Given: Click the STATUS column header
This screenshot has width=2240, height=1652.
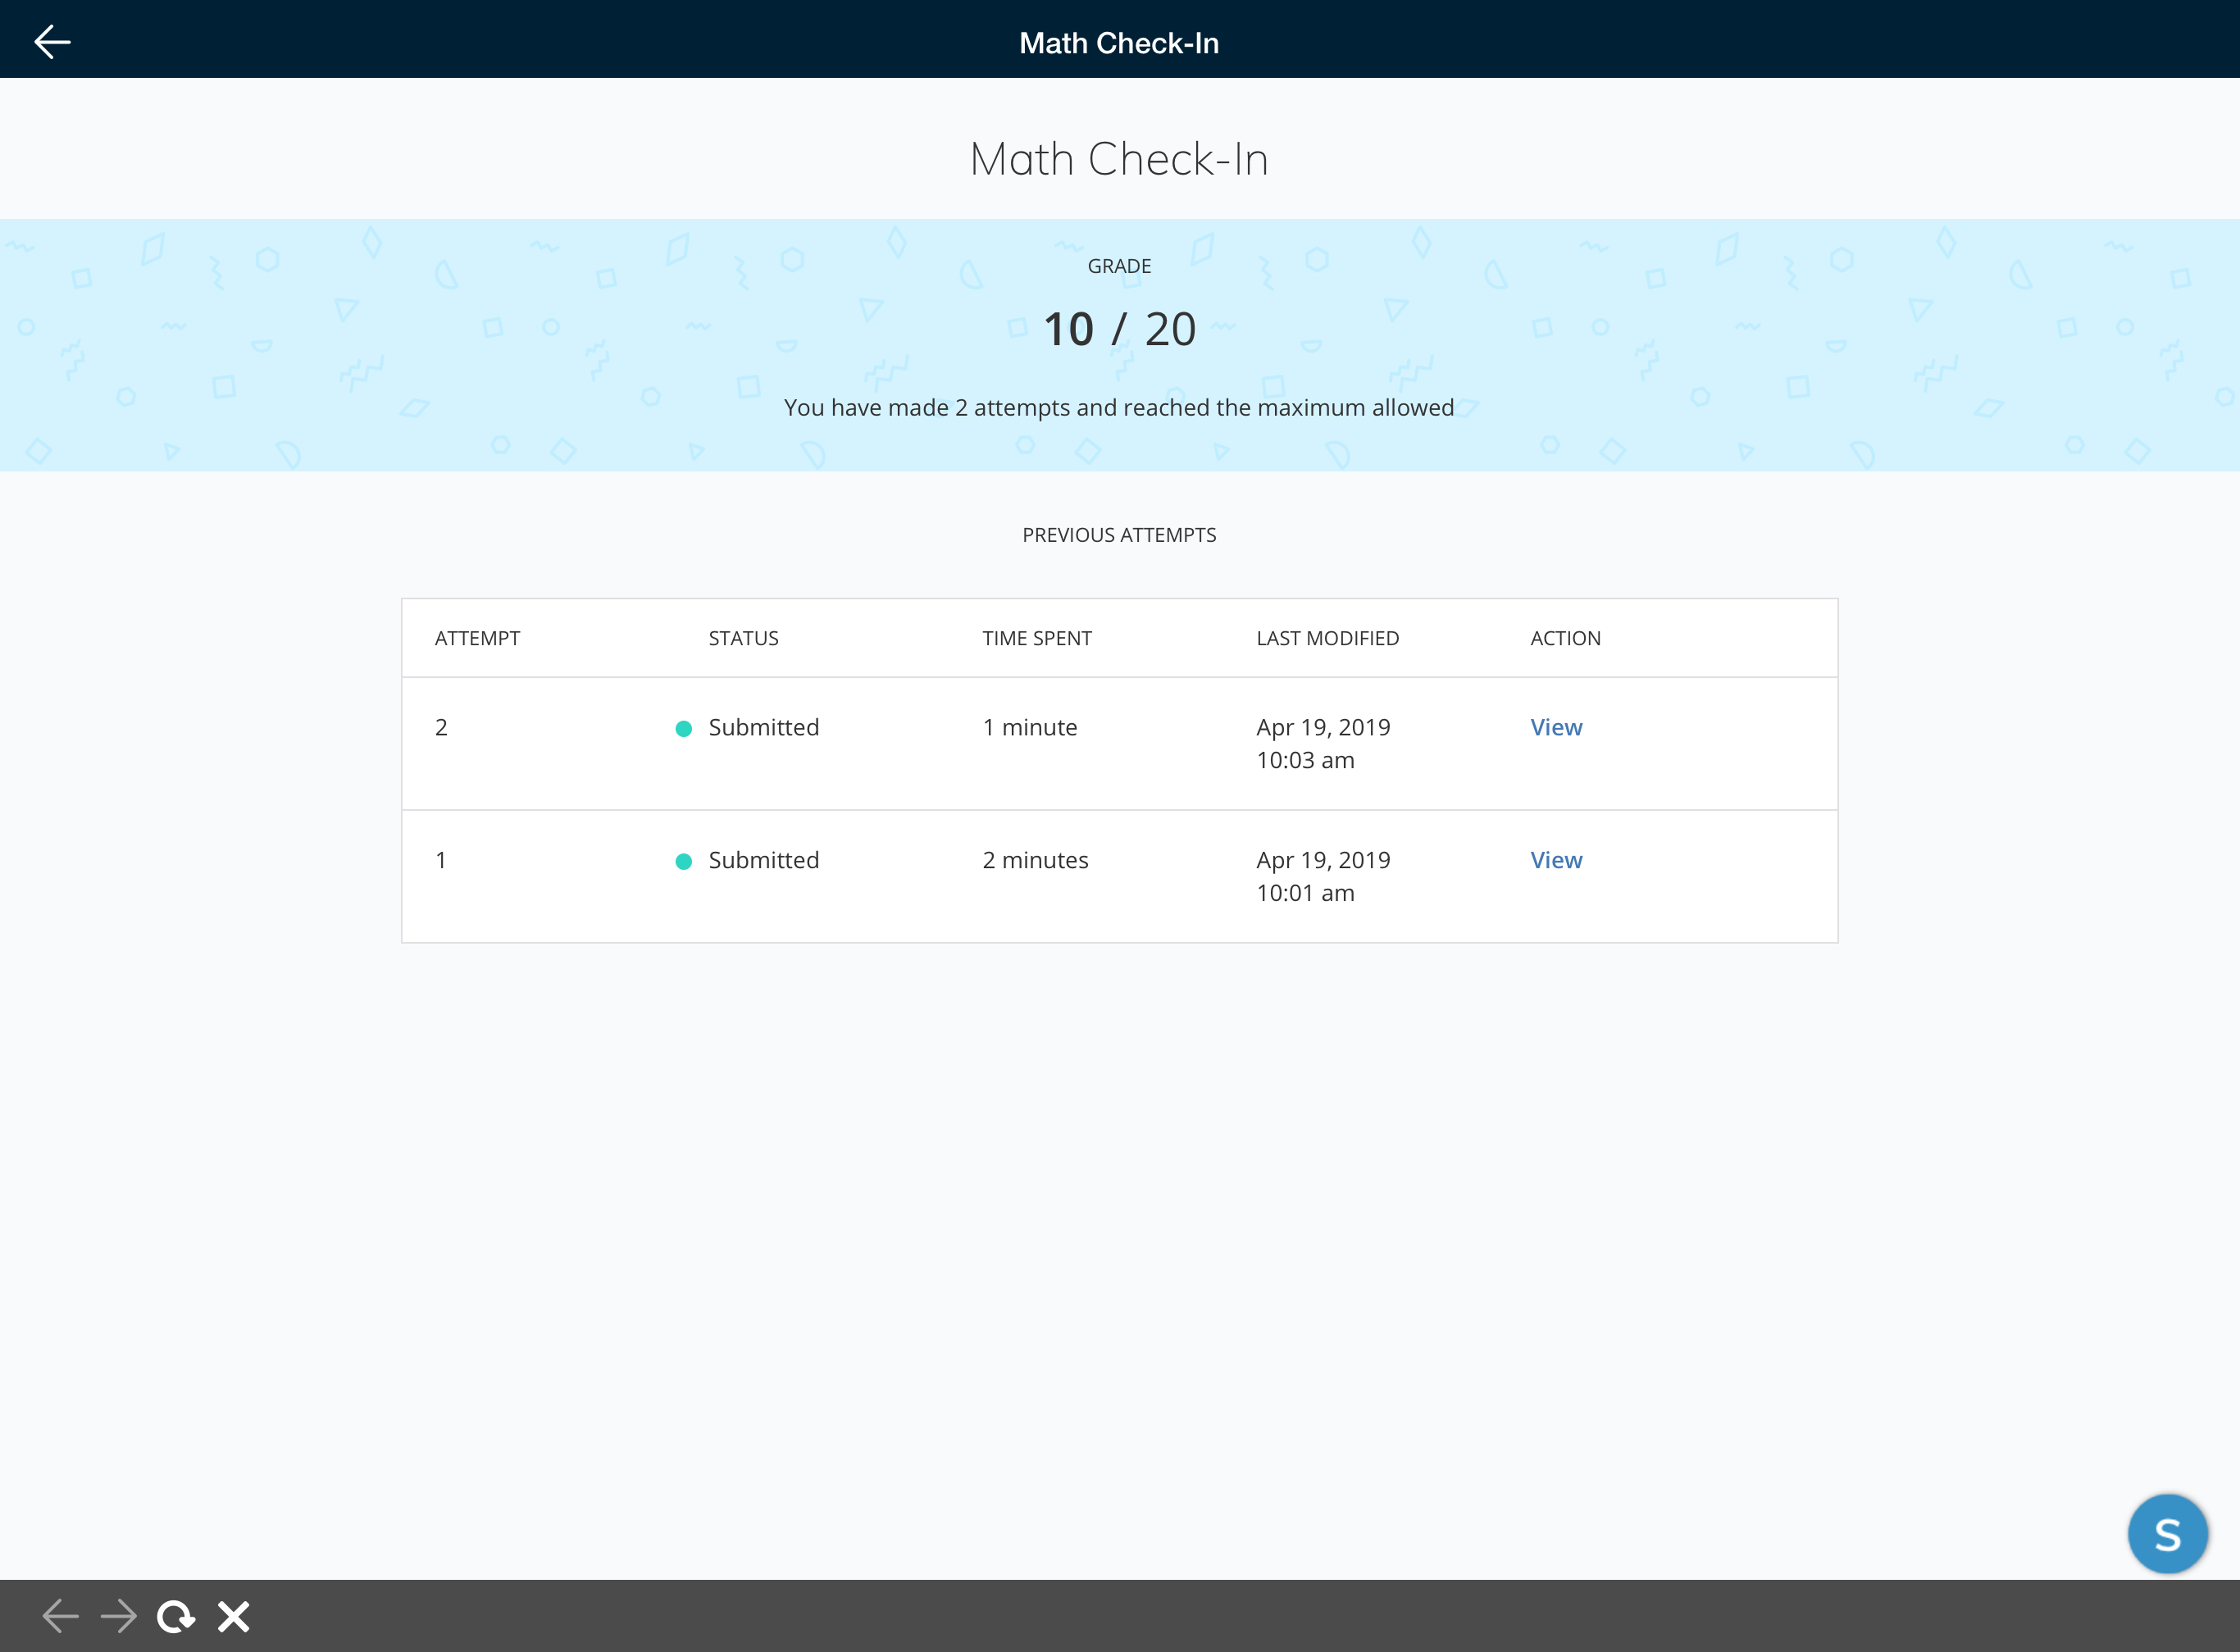Looking at the screenshot, I should pos(743,638).
